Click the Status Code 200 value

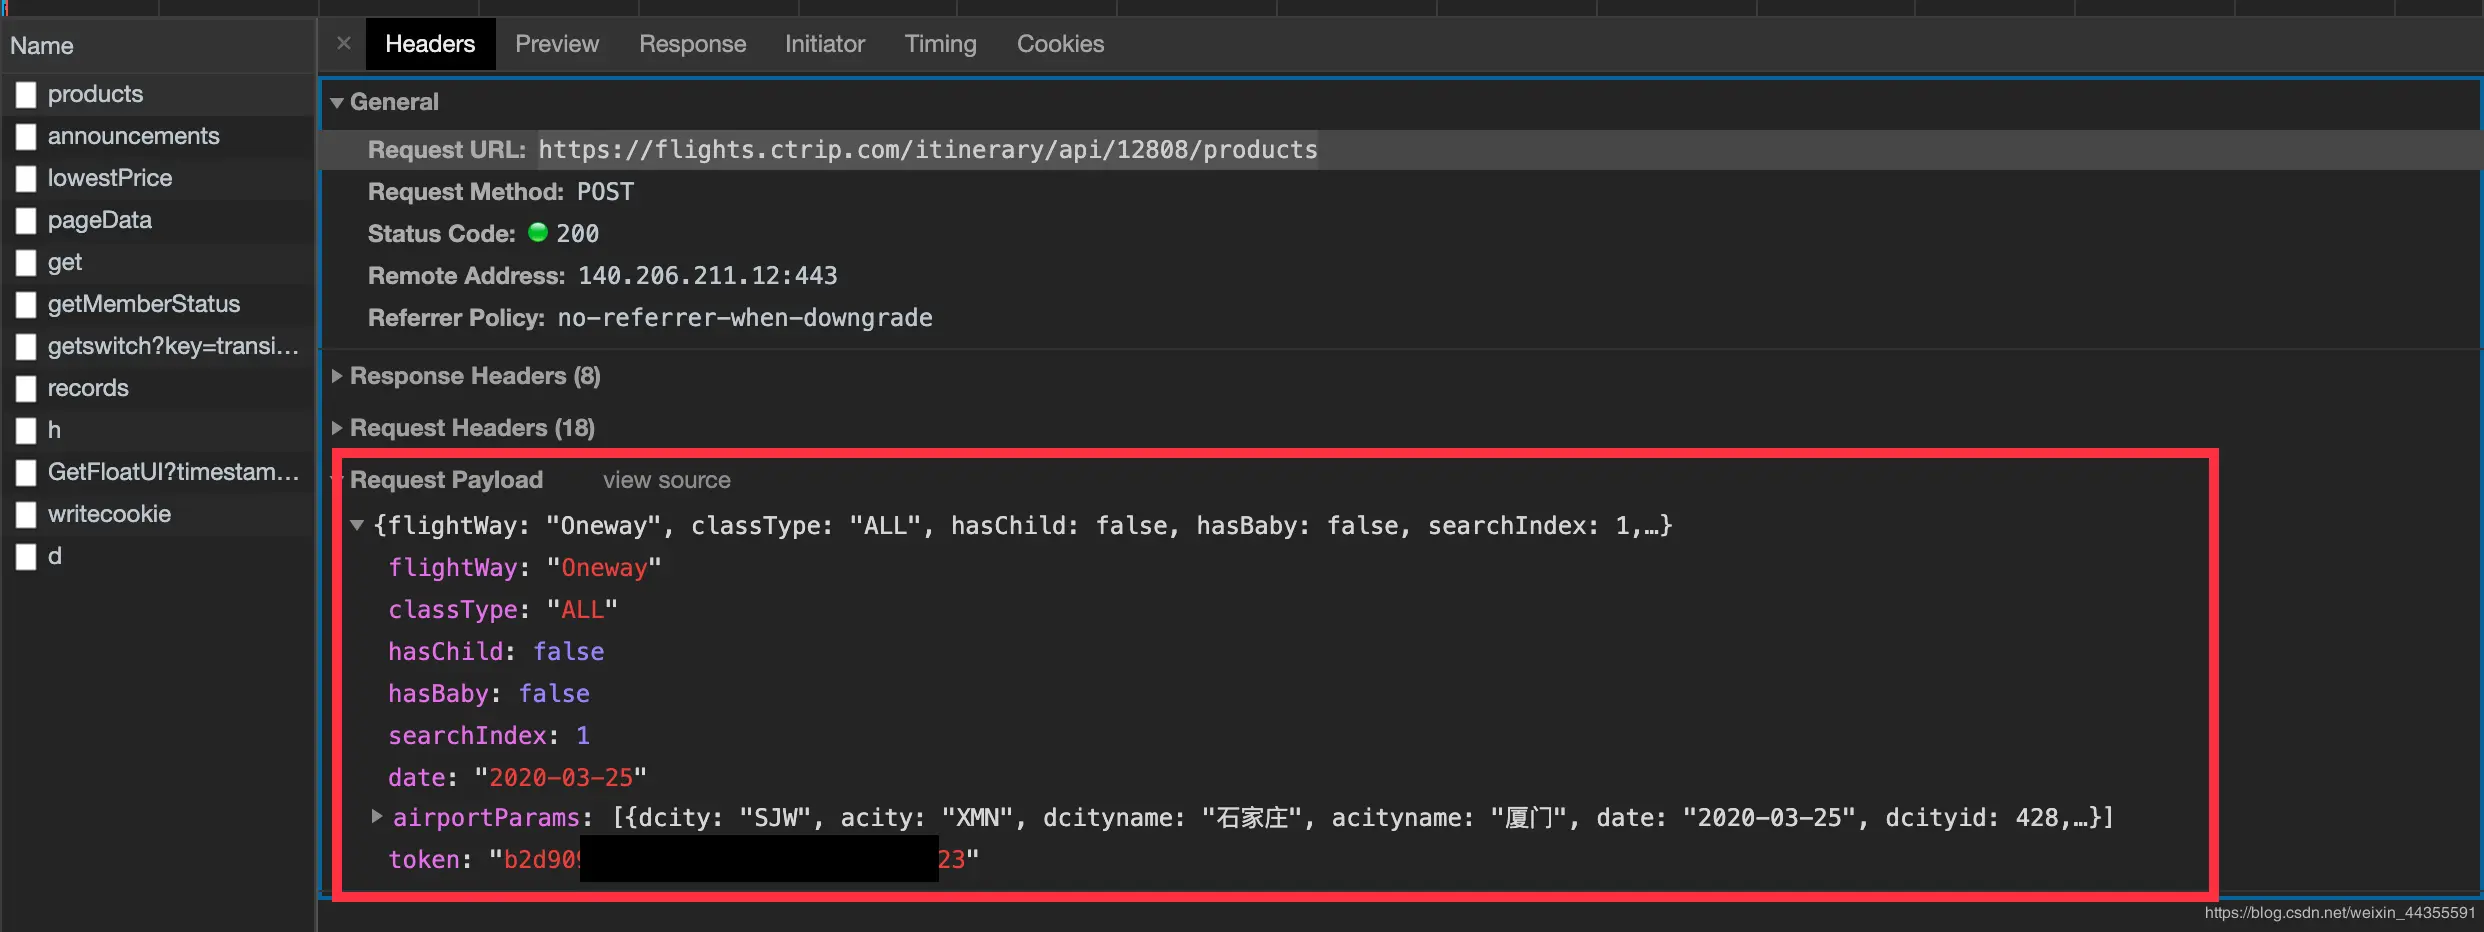pos(577,234)
